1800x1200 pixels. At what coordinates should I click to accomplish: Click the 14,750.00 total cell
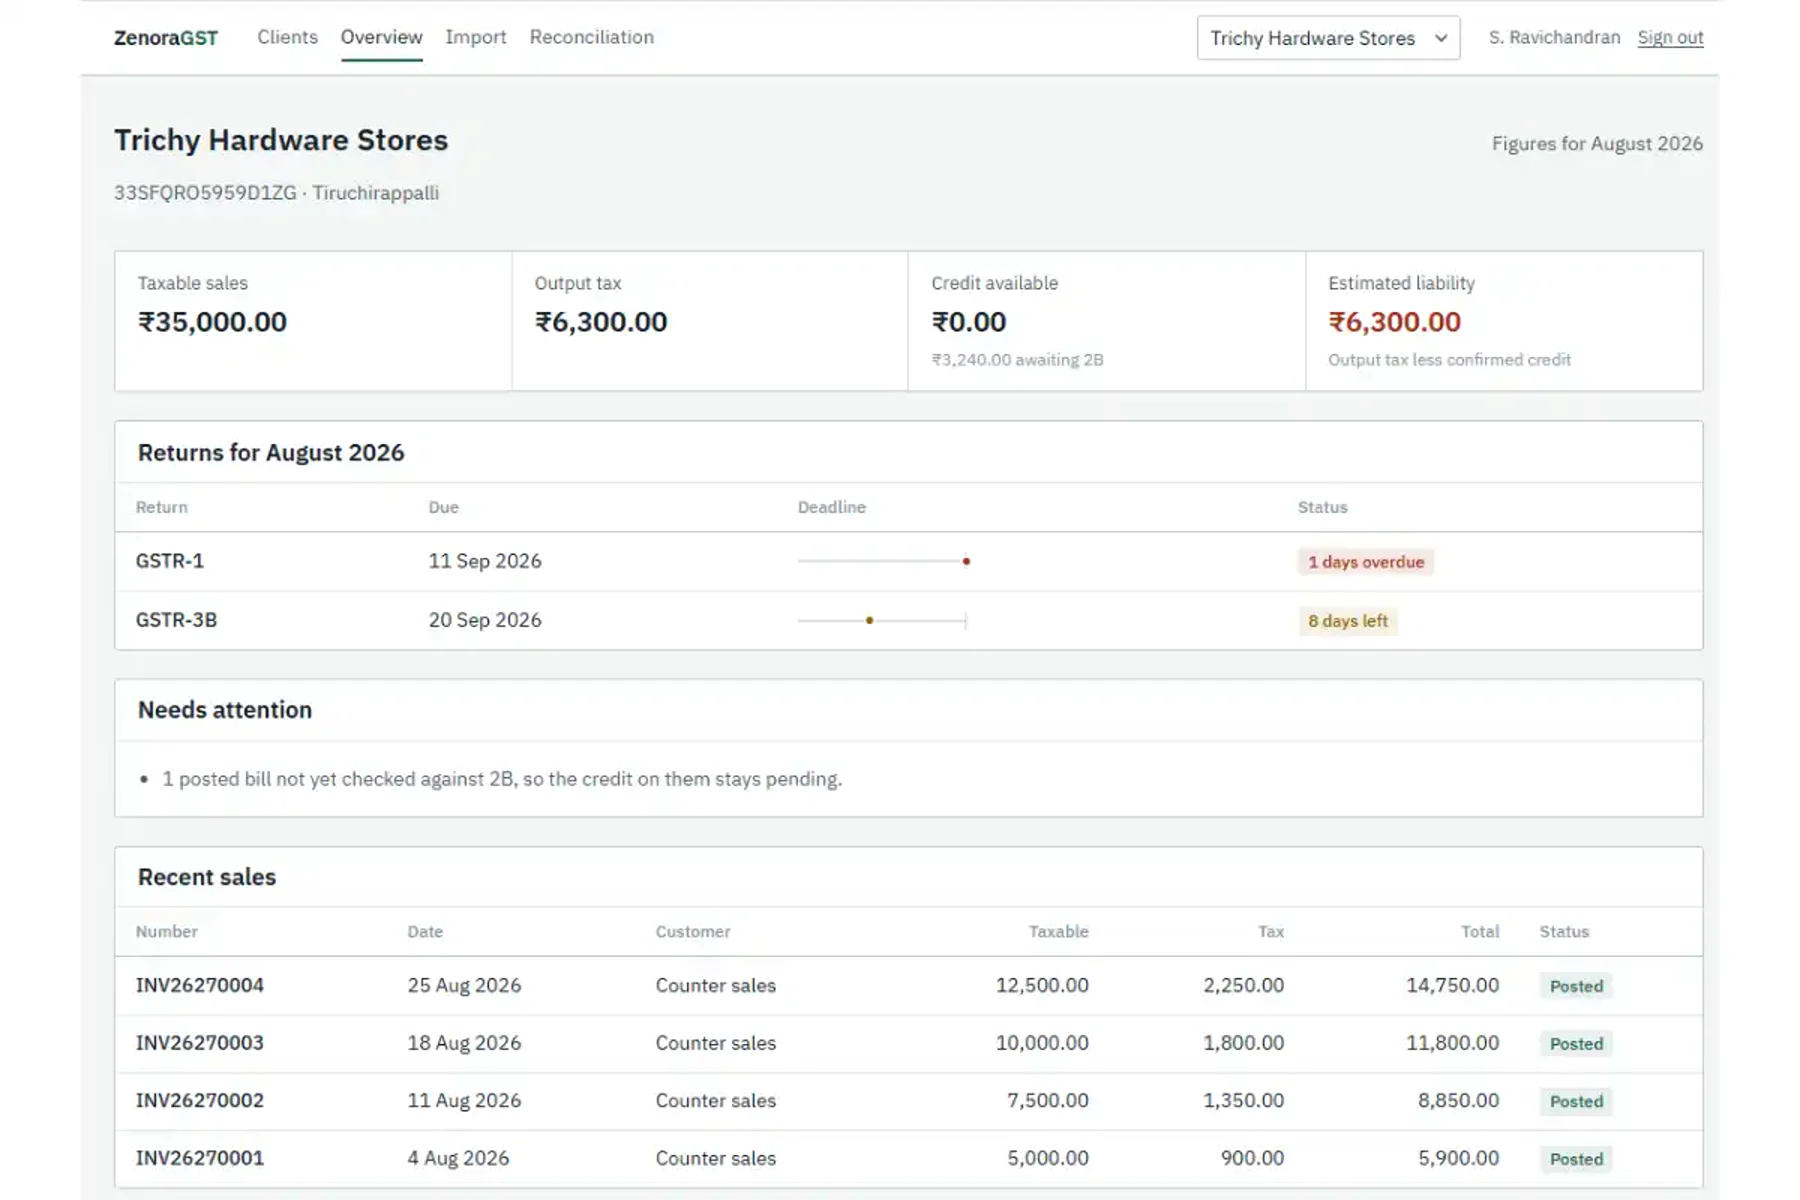1453,985
